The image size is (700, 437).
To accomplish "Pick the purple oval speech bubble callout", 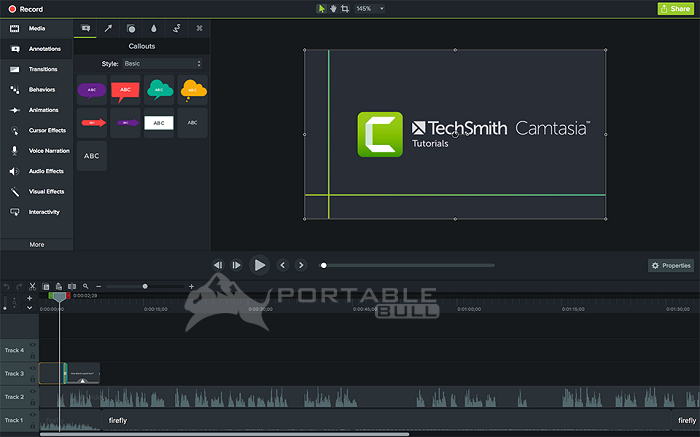I will pyautogui.click(x=92, y=90).
